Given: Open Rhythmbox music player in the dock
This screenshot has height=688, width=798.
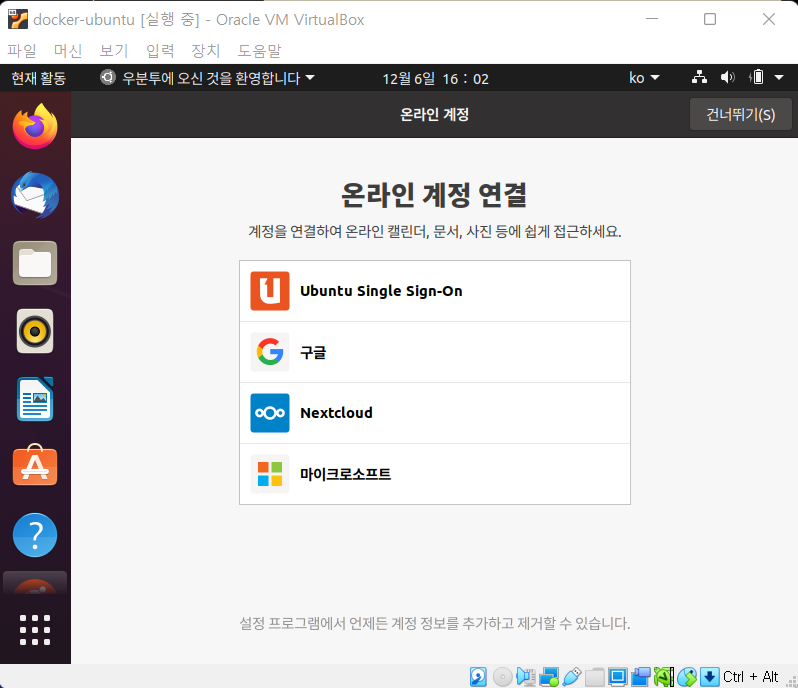Looking at the screenshot, I should pos(35,331).
